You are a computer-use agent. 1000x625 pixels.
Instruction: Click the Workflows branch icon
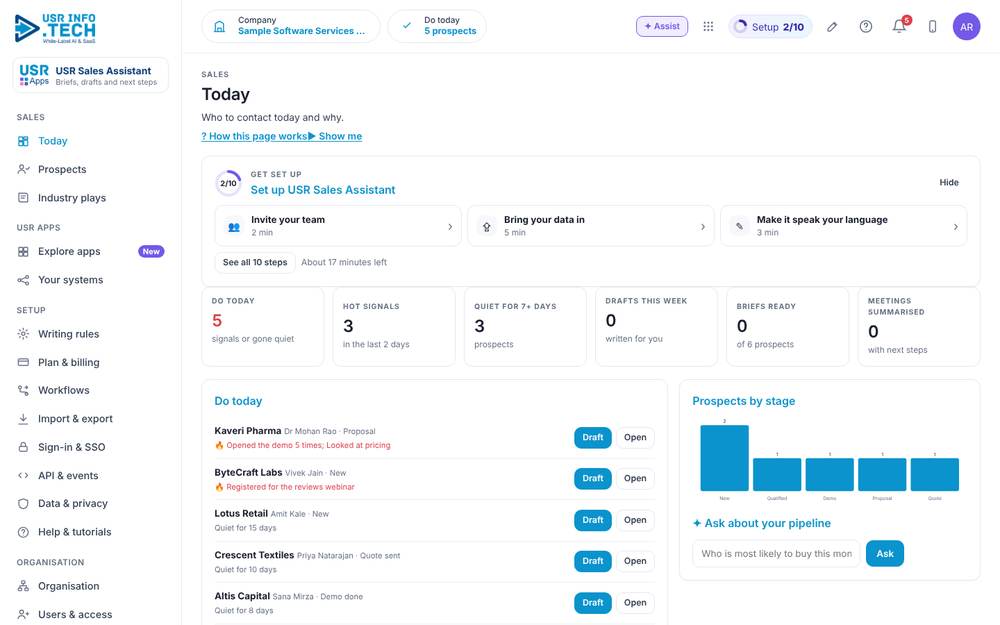click(23, 390)
